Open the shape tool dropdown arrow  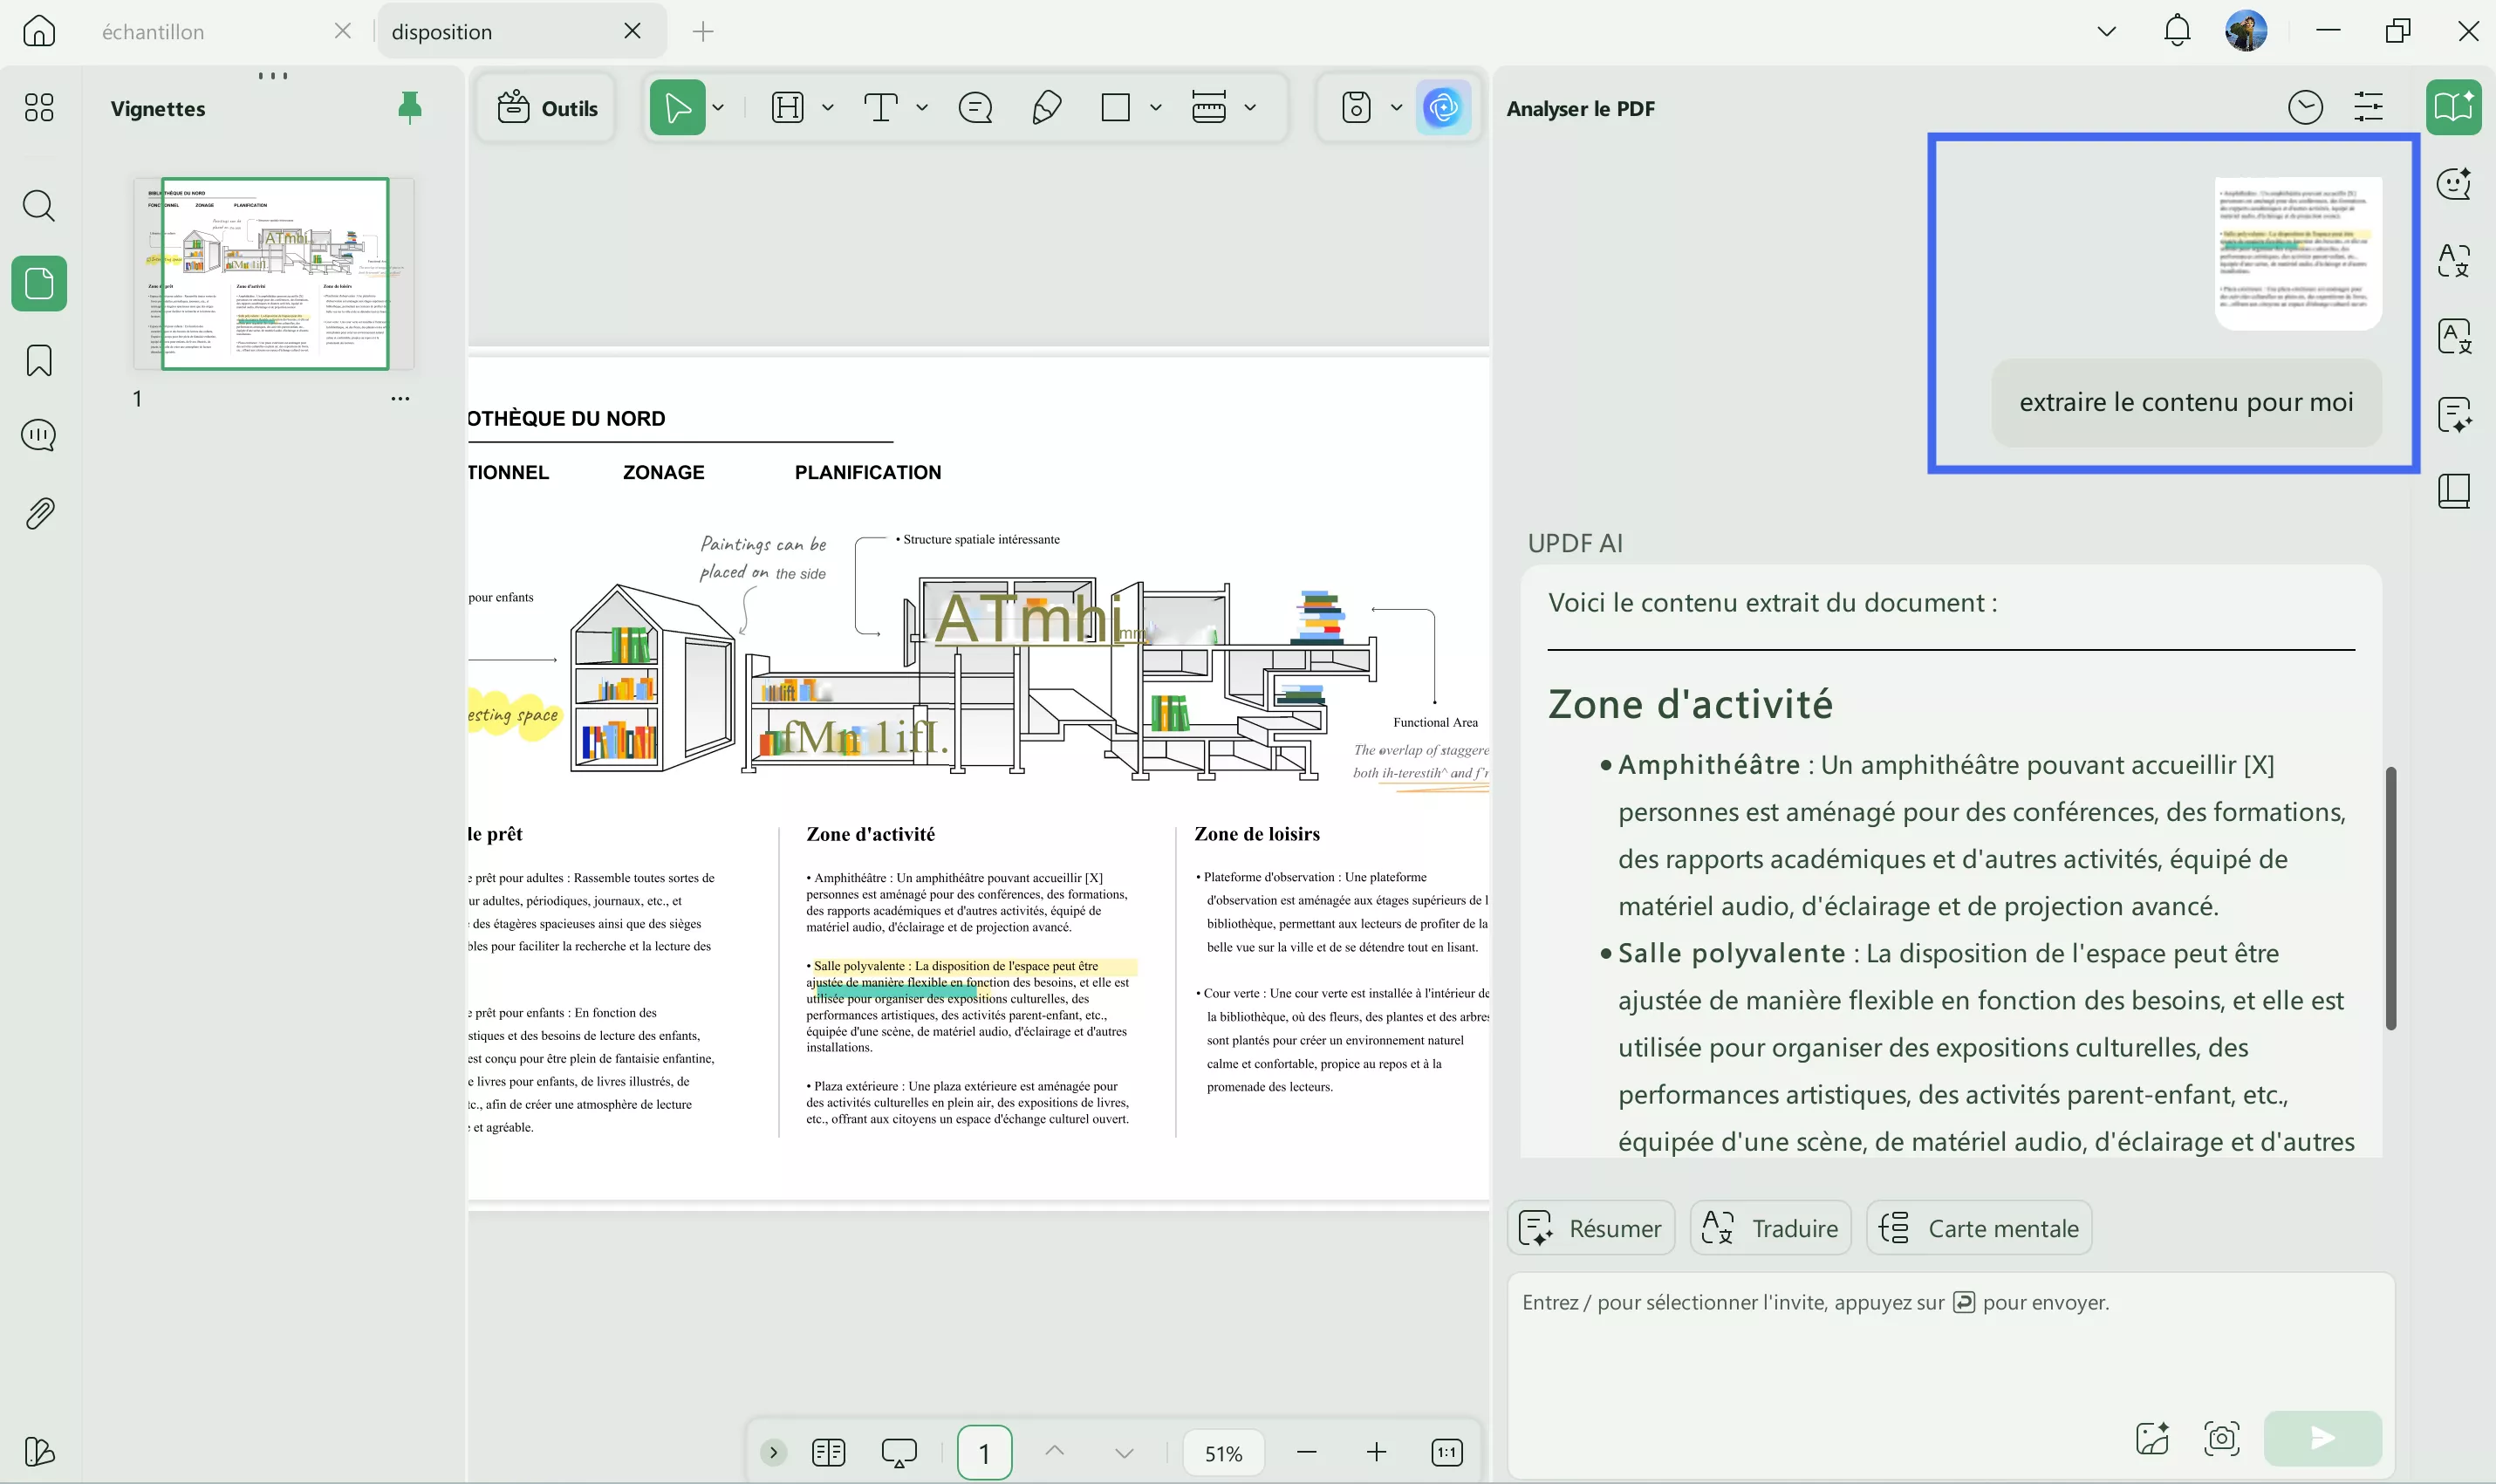(1155, 107)
